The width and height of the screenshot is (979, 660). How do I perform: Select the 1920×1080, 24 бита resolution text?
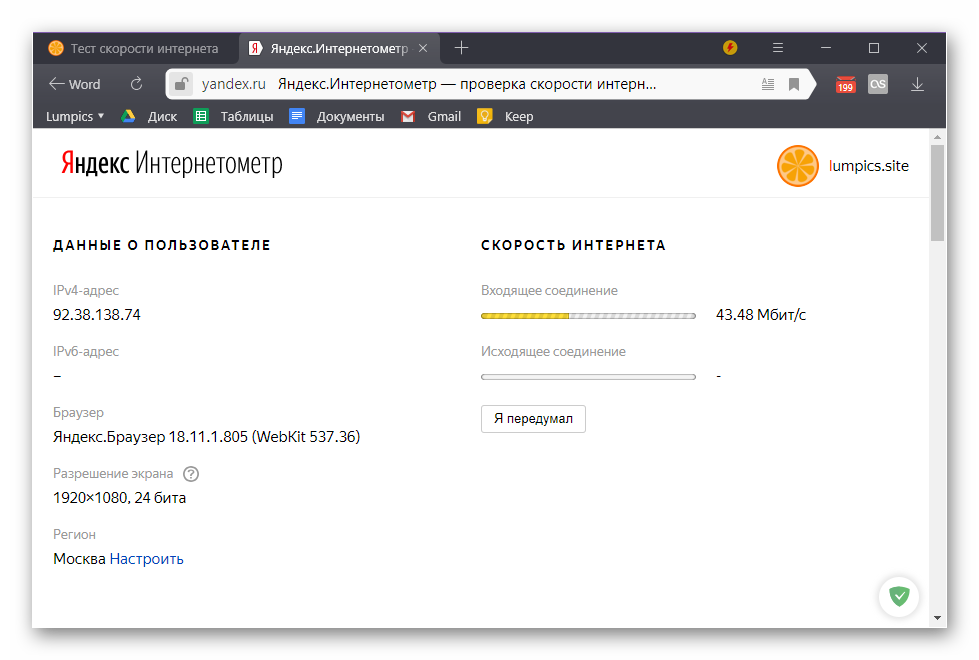(119, 498)
